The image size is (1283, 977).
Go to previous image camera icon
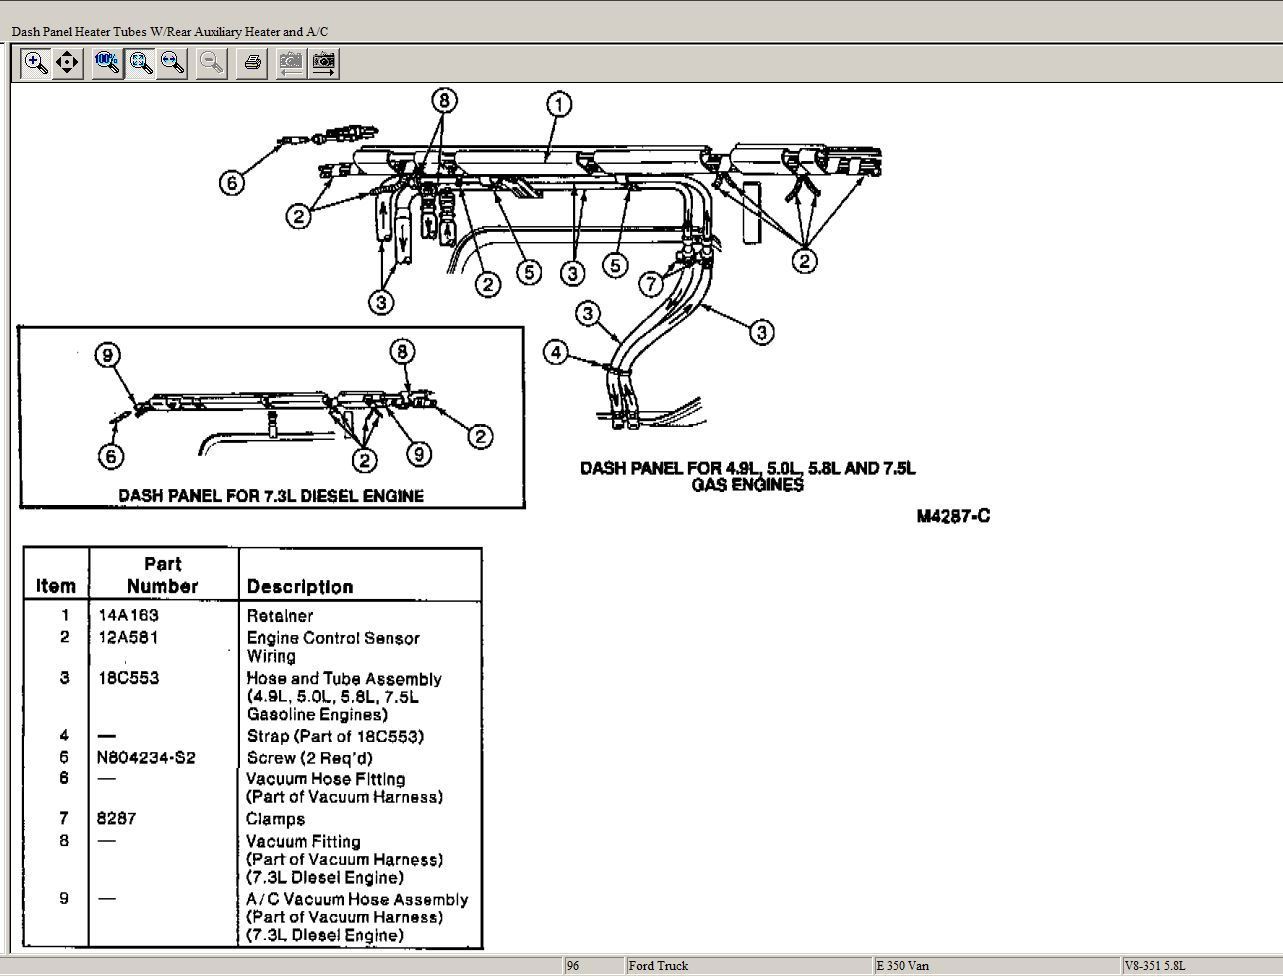coord(290,64)
